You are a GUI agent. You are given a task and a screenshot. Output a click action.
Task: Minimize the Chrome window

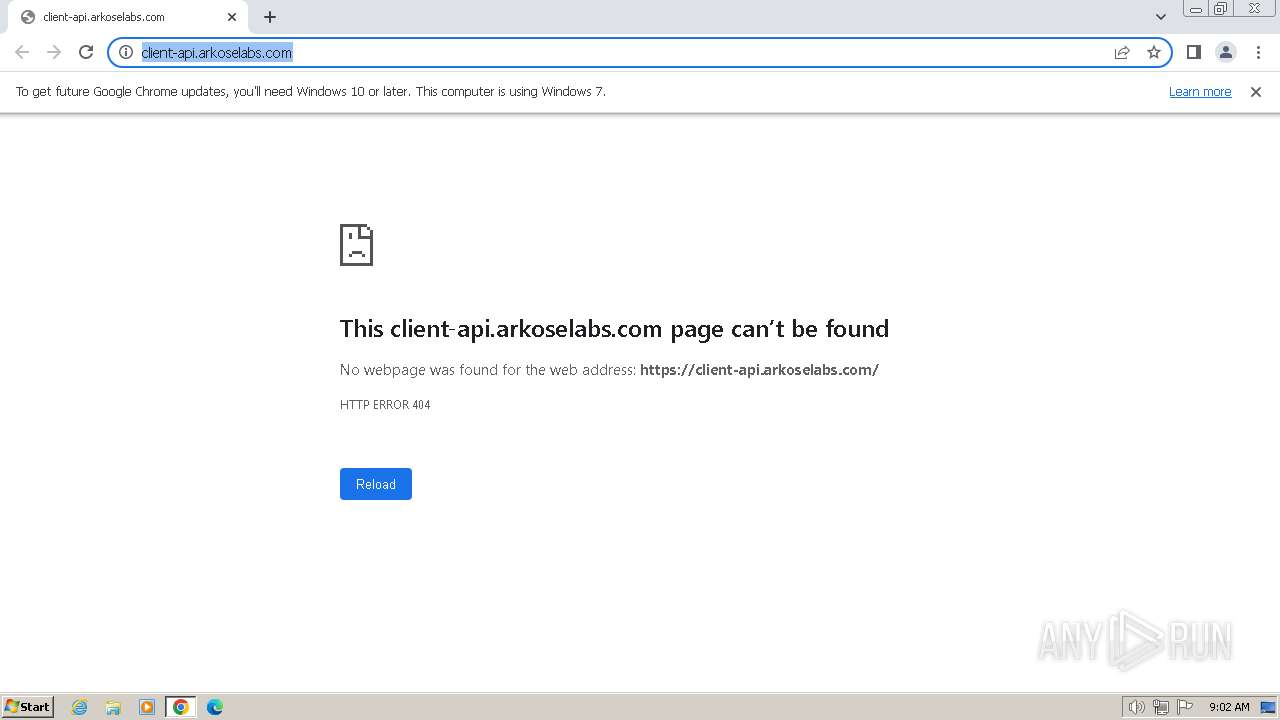pyautogui.click(x=1196, y=9)
